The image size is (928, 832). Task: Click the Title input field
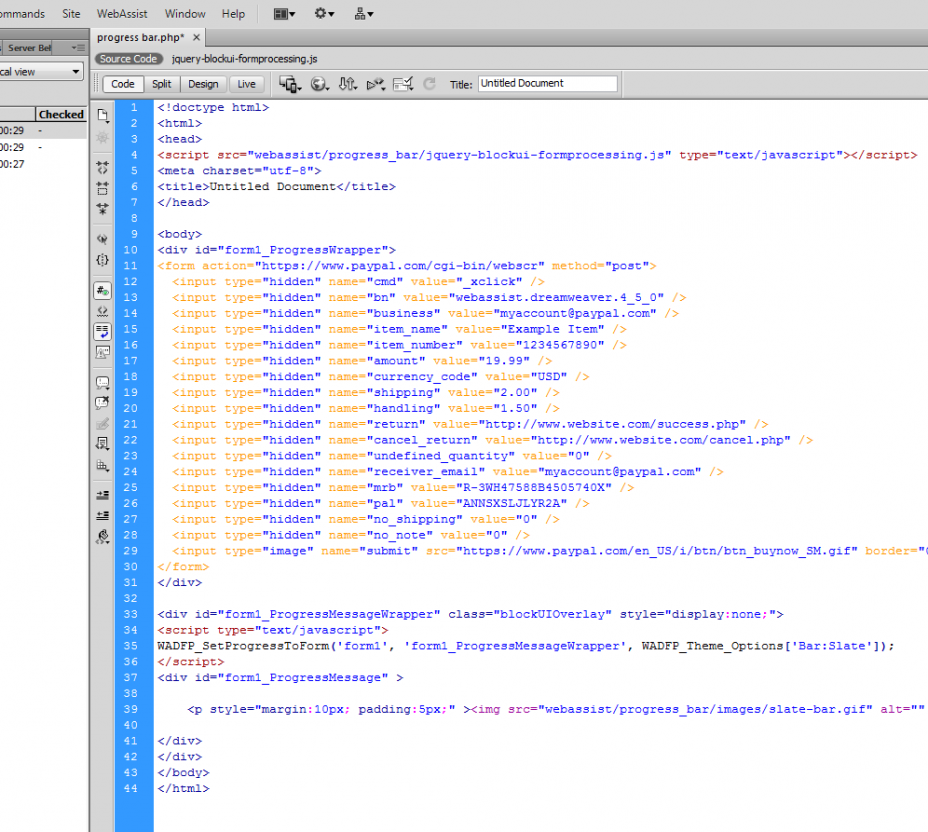pos(547,83)
